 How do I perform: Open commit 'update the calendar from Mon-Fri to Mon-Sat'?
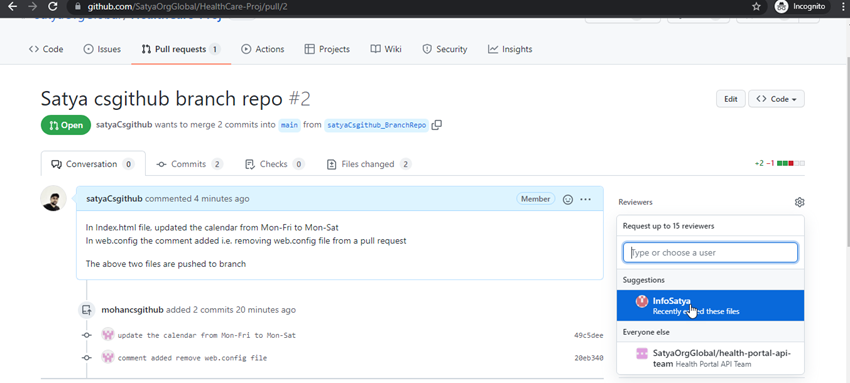click(207, 335)
